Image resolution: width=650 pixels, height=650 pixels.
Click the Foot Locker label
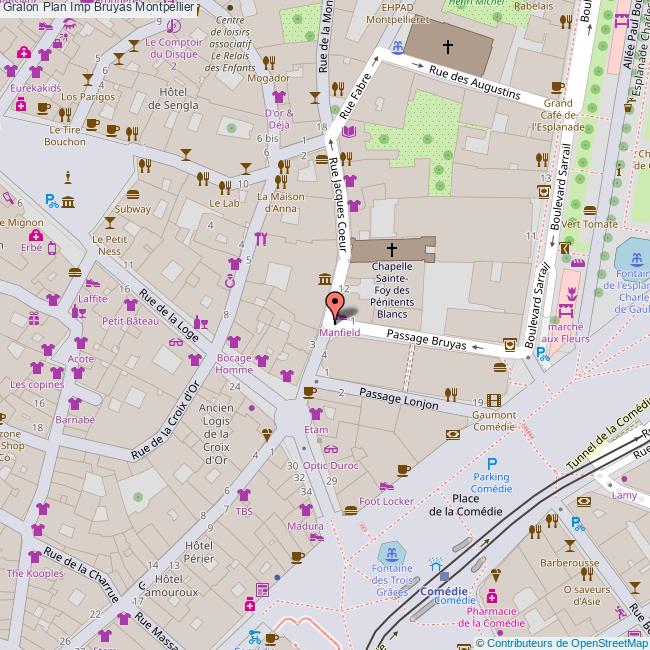[x=386, y=501]
